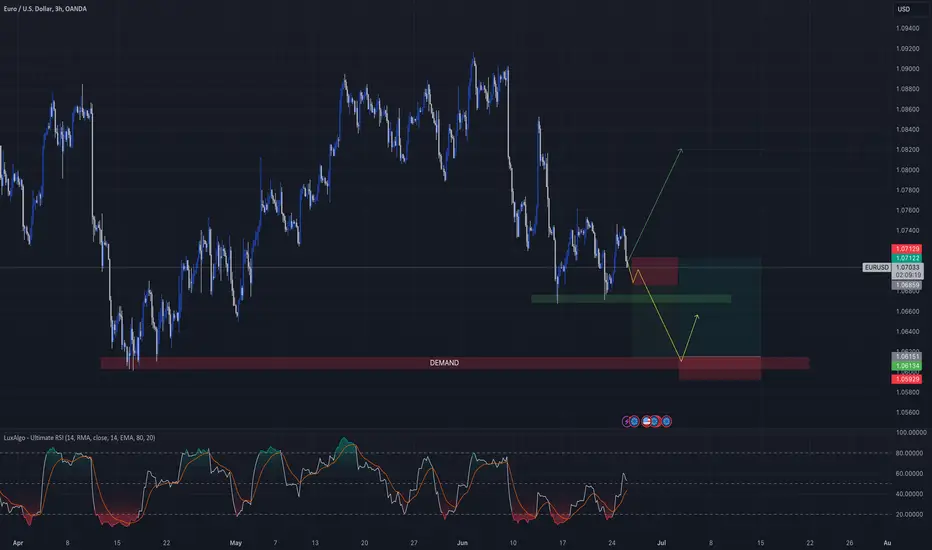Click the 80.00000 RSI scale value
This screenshot has width=932, height=550.
point(910,453)
